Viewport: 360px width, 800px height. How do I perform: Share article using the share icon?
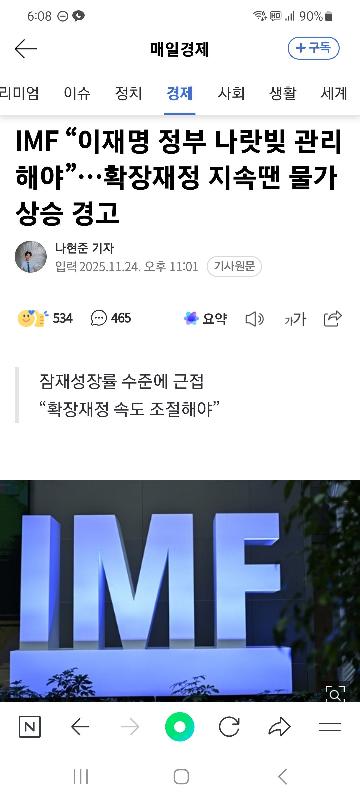click(332, 318)
